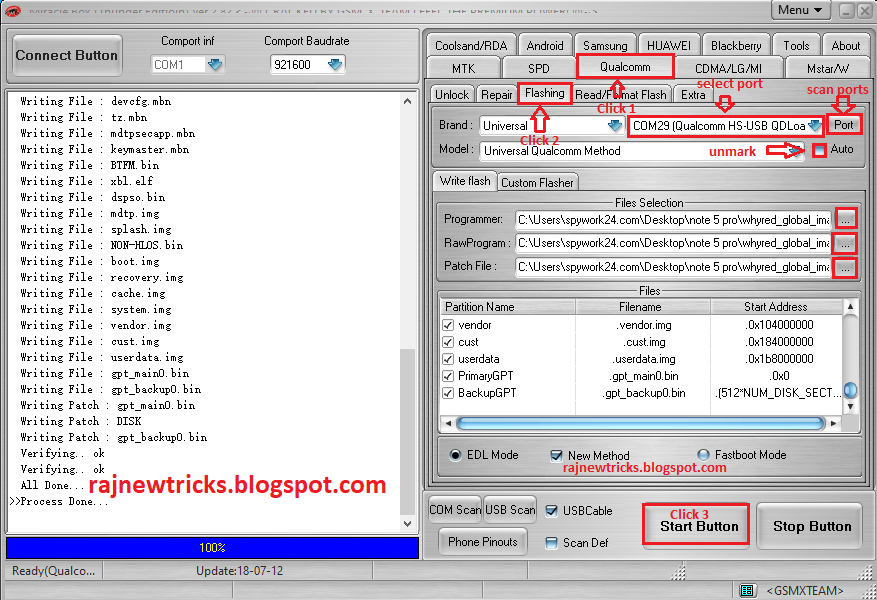Uncheck the userdata partition checkbox
This screenshot has width=877, height=600.
(x=448, y=359)
